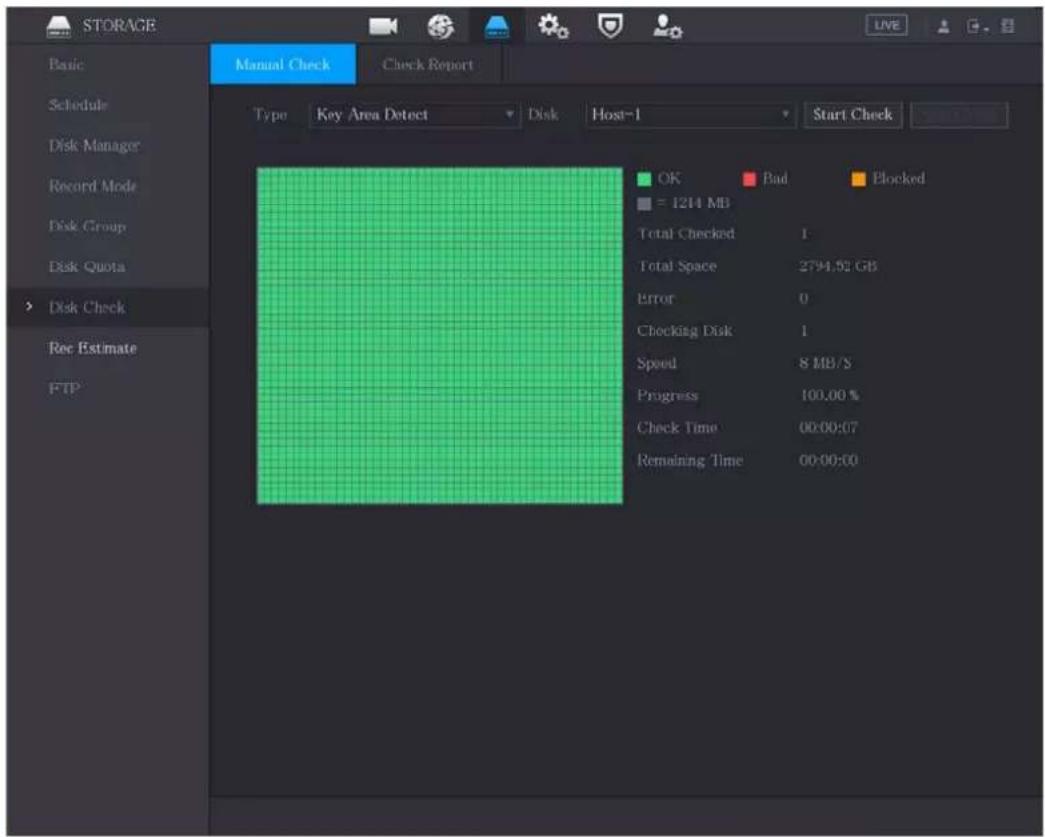This screenshot has width=1045, height=837.
Task: Open the System gear settings icon
Action: click(x=553, y=26)
